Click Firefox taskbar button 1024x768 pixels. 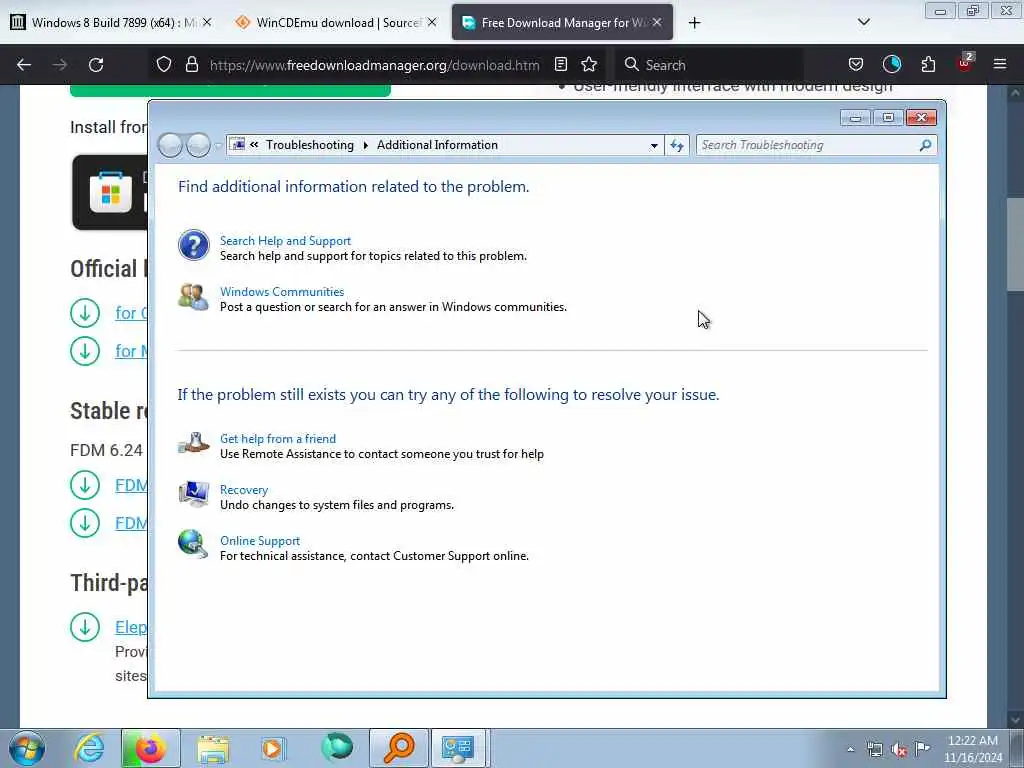(x=150, y=748)
